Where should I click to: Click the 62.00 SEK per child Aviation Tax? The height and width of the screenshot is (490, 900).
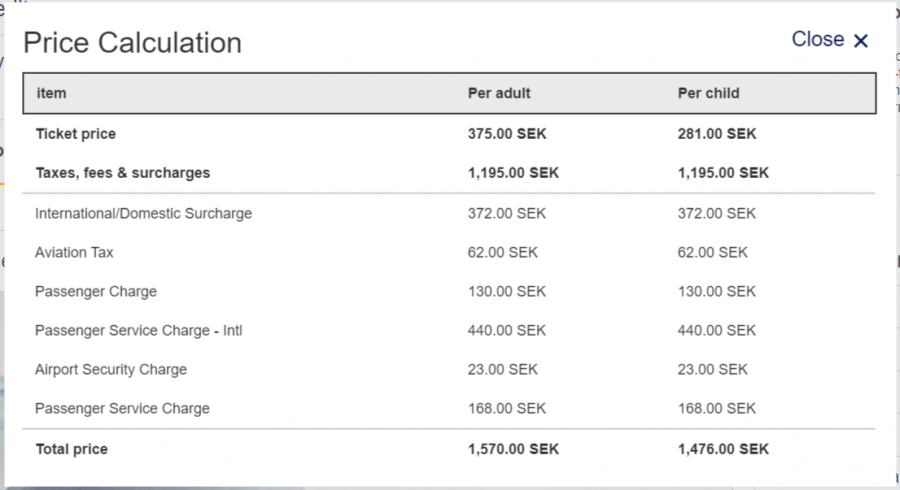(x=712, y=253)
